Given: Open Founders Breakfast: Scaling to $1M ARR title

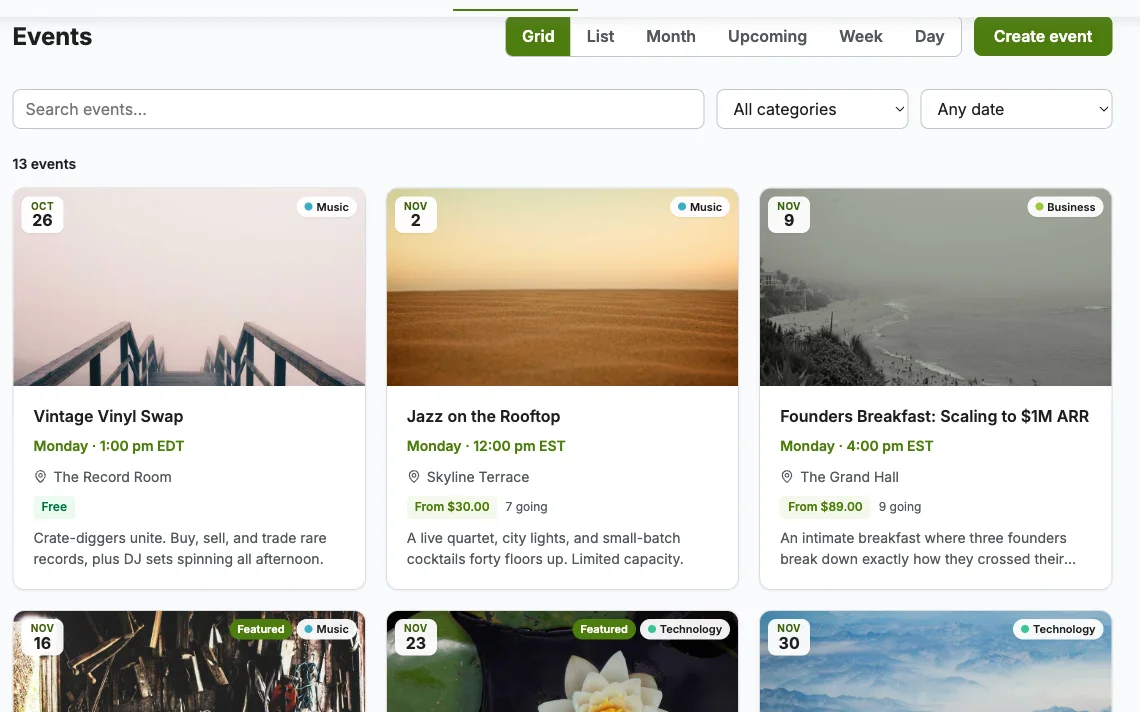Looking at the screenshot, I should [x=934, y=416].
